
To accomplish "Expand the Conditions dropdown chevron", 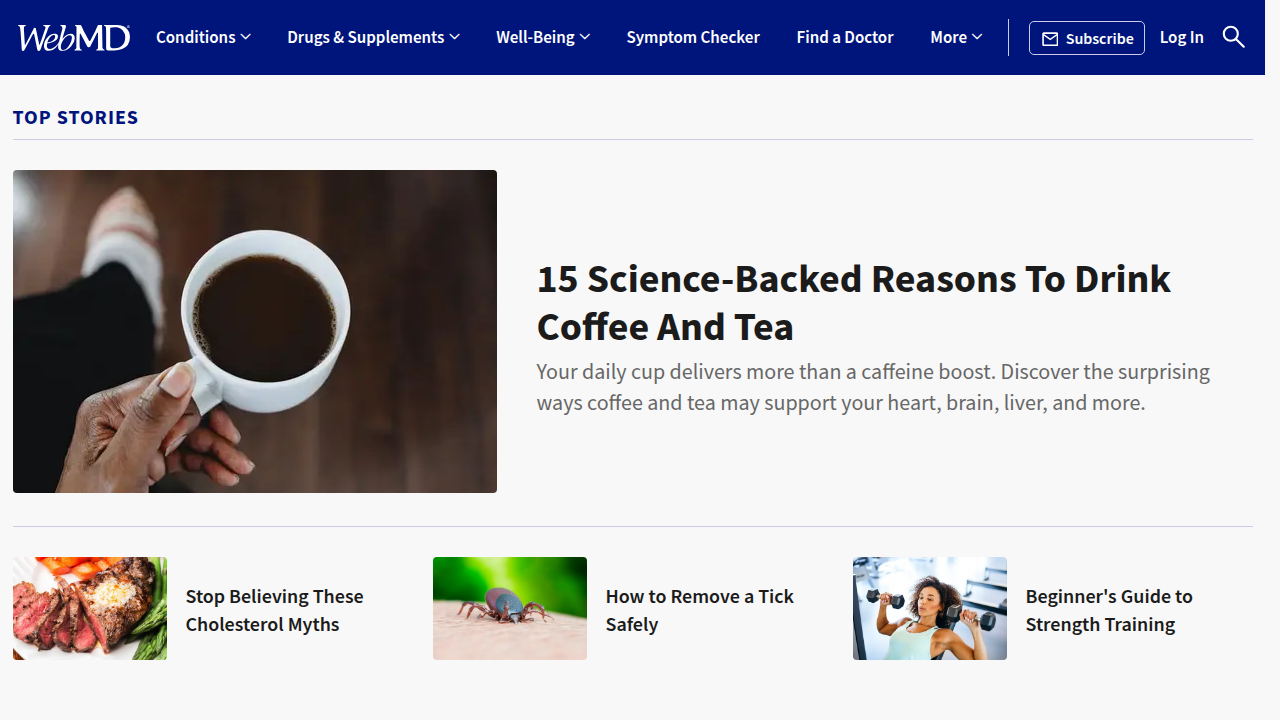I will pos(246,37).
